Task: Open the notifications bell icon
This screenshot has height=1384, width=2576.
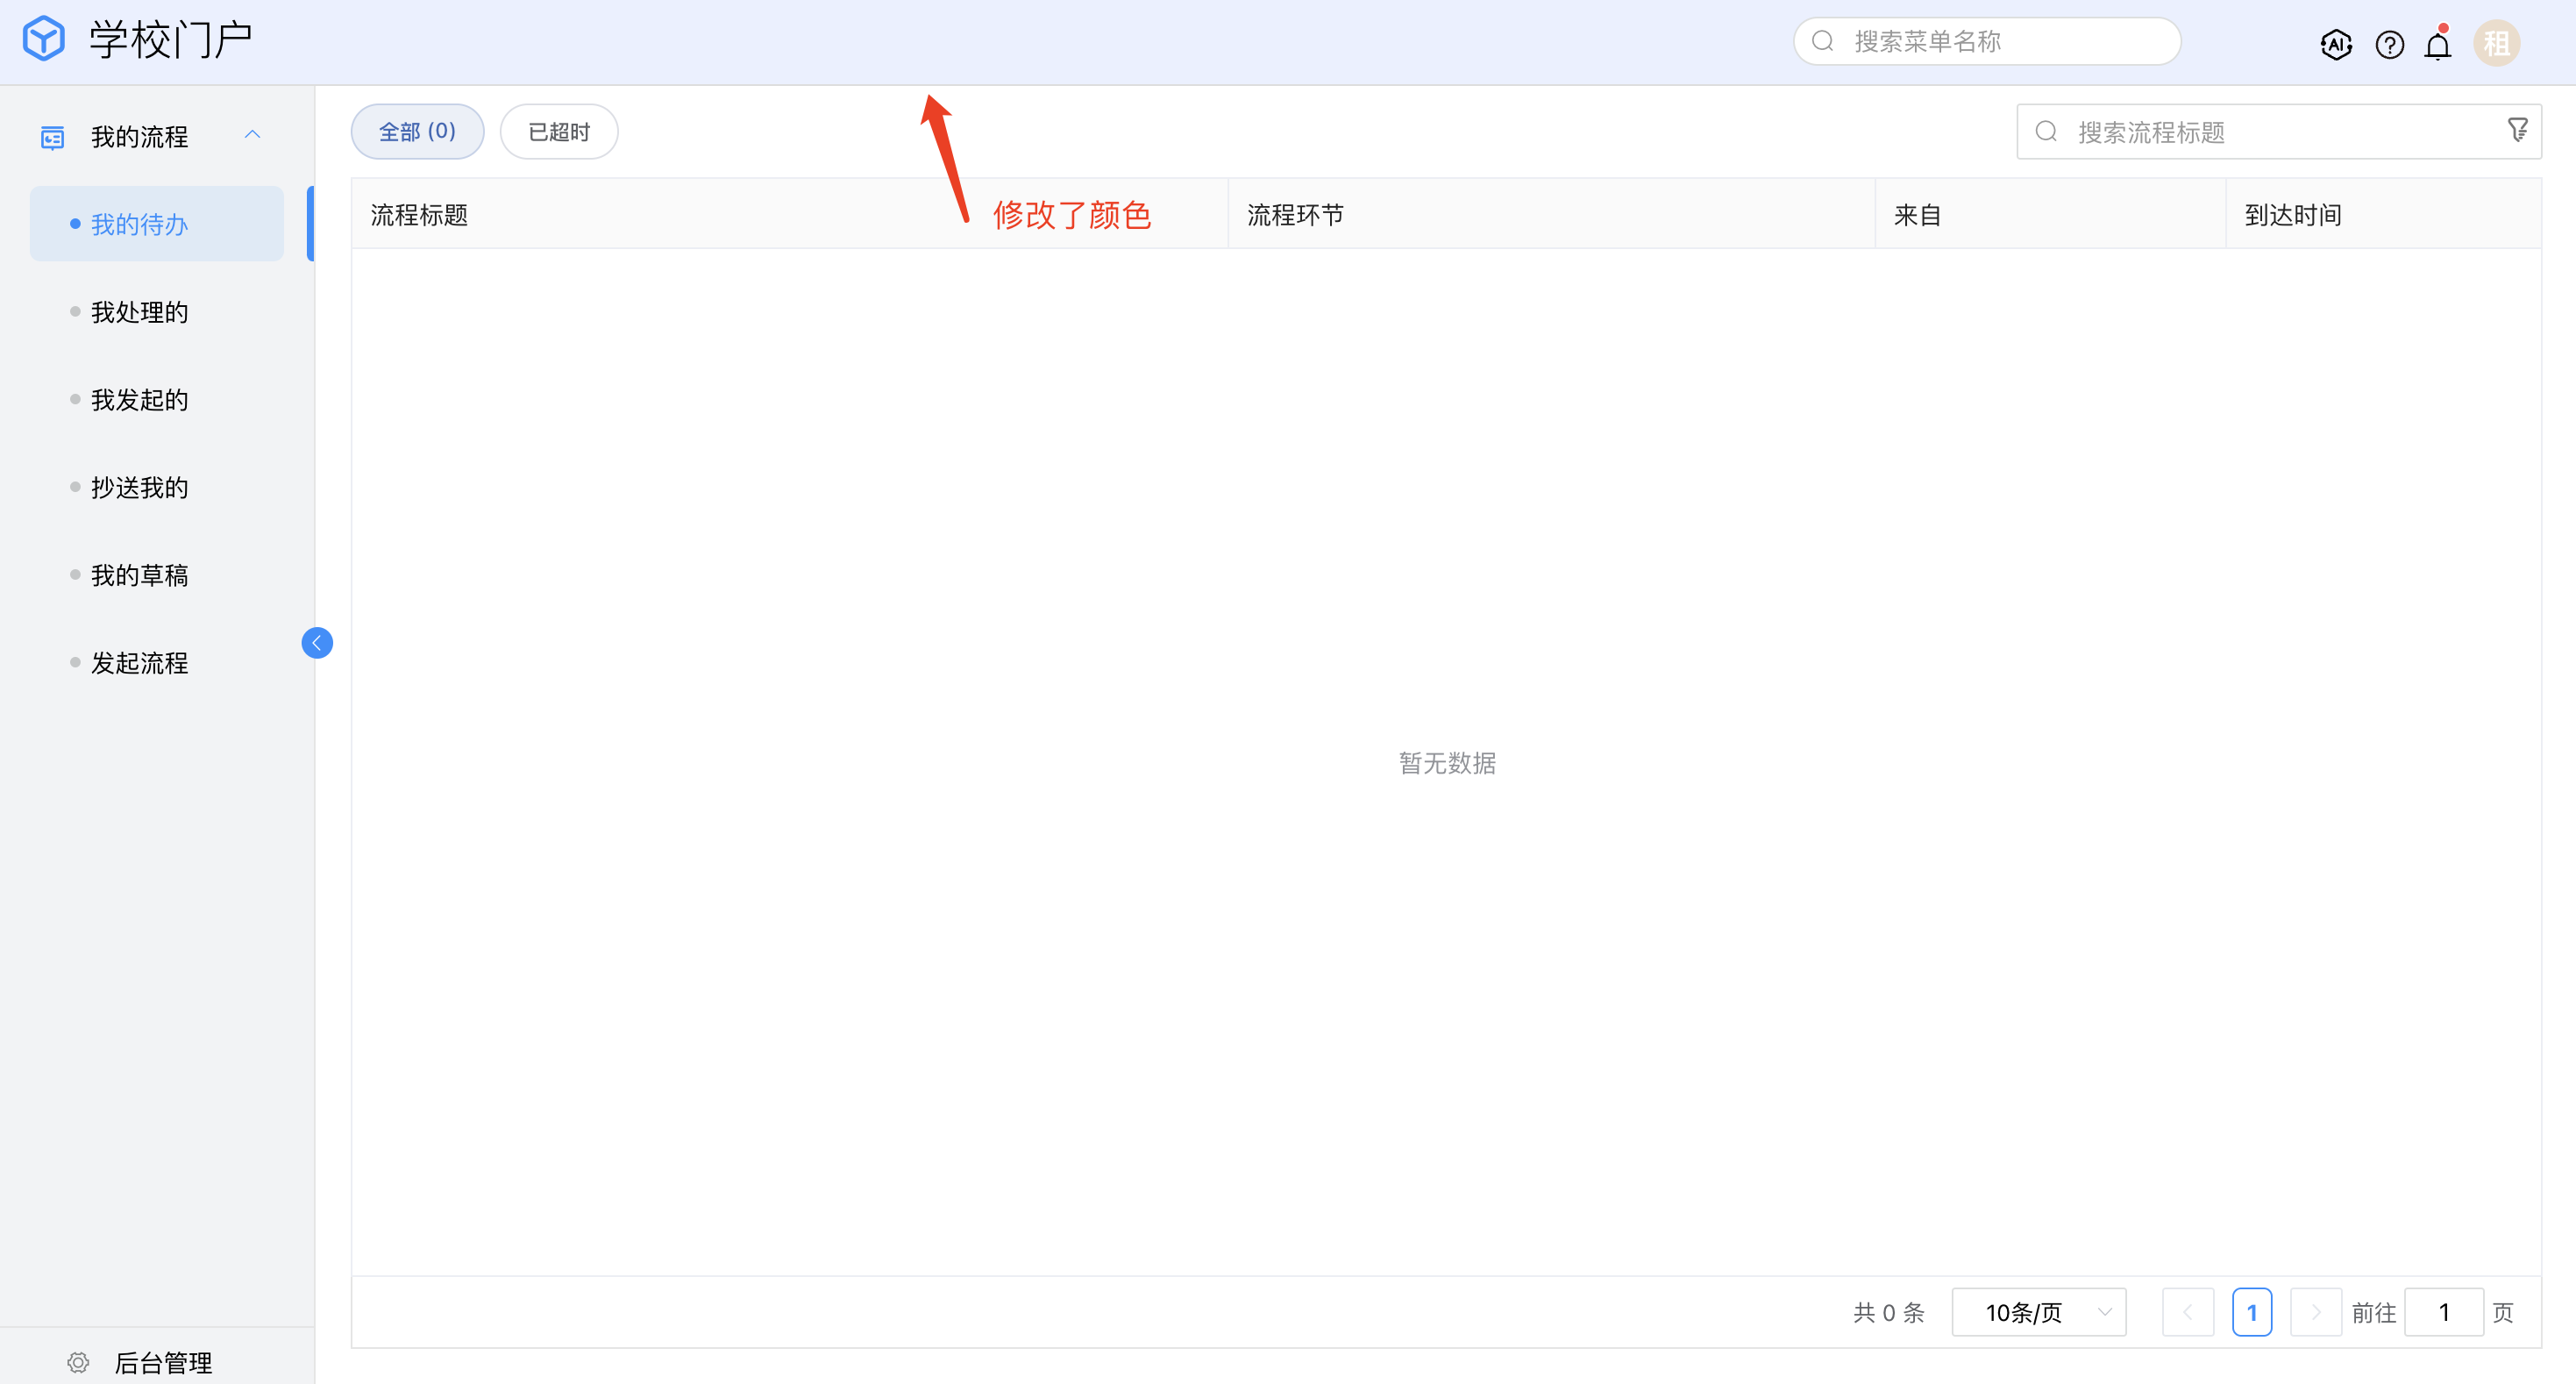Action: click(x=2438, y=45)
